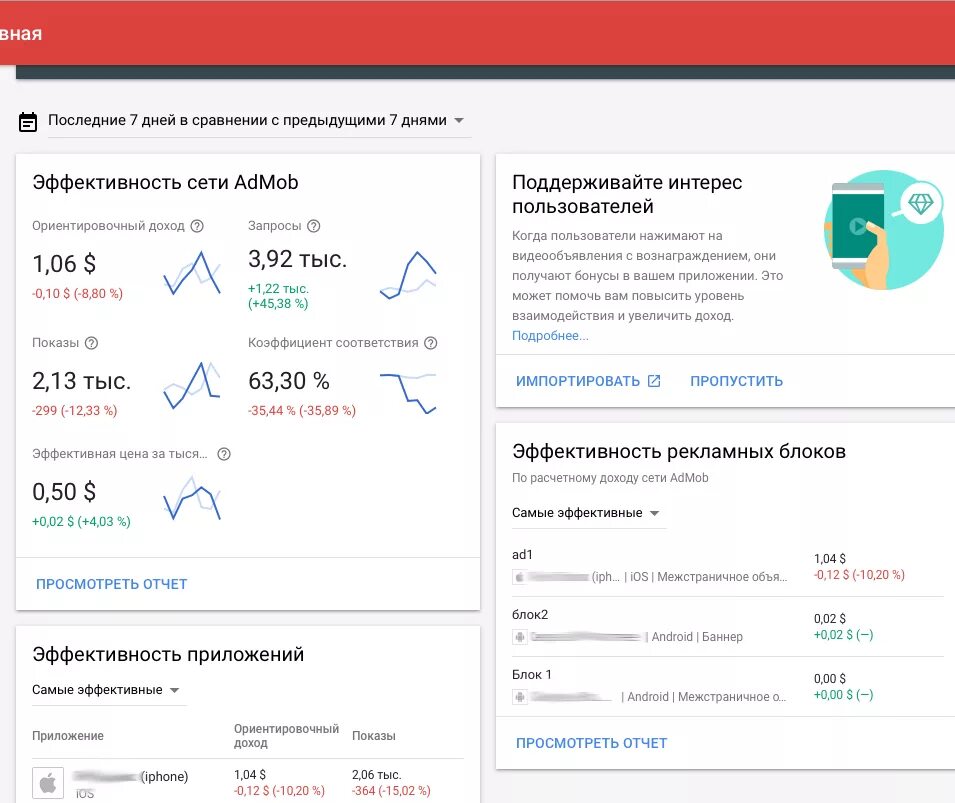The height and width of the screenshot is (803, 955).
Task: Click the rewarded video phone illustration
Action: 884,230
